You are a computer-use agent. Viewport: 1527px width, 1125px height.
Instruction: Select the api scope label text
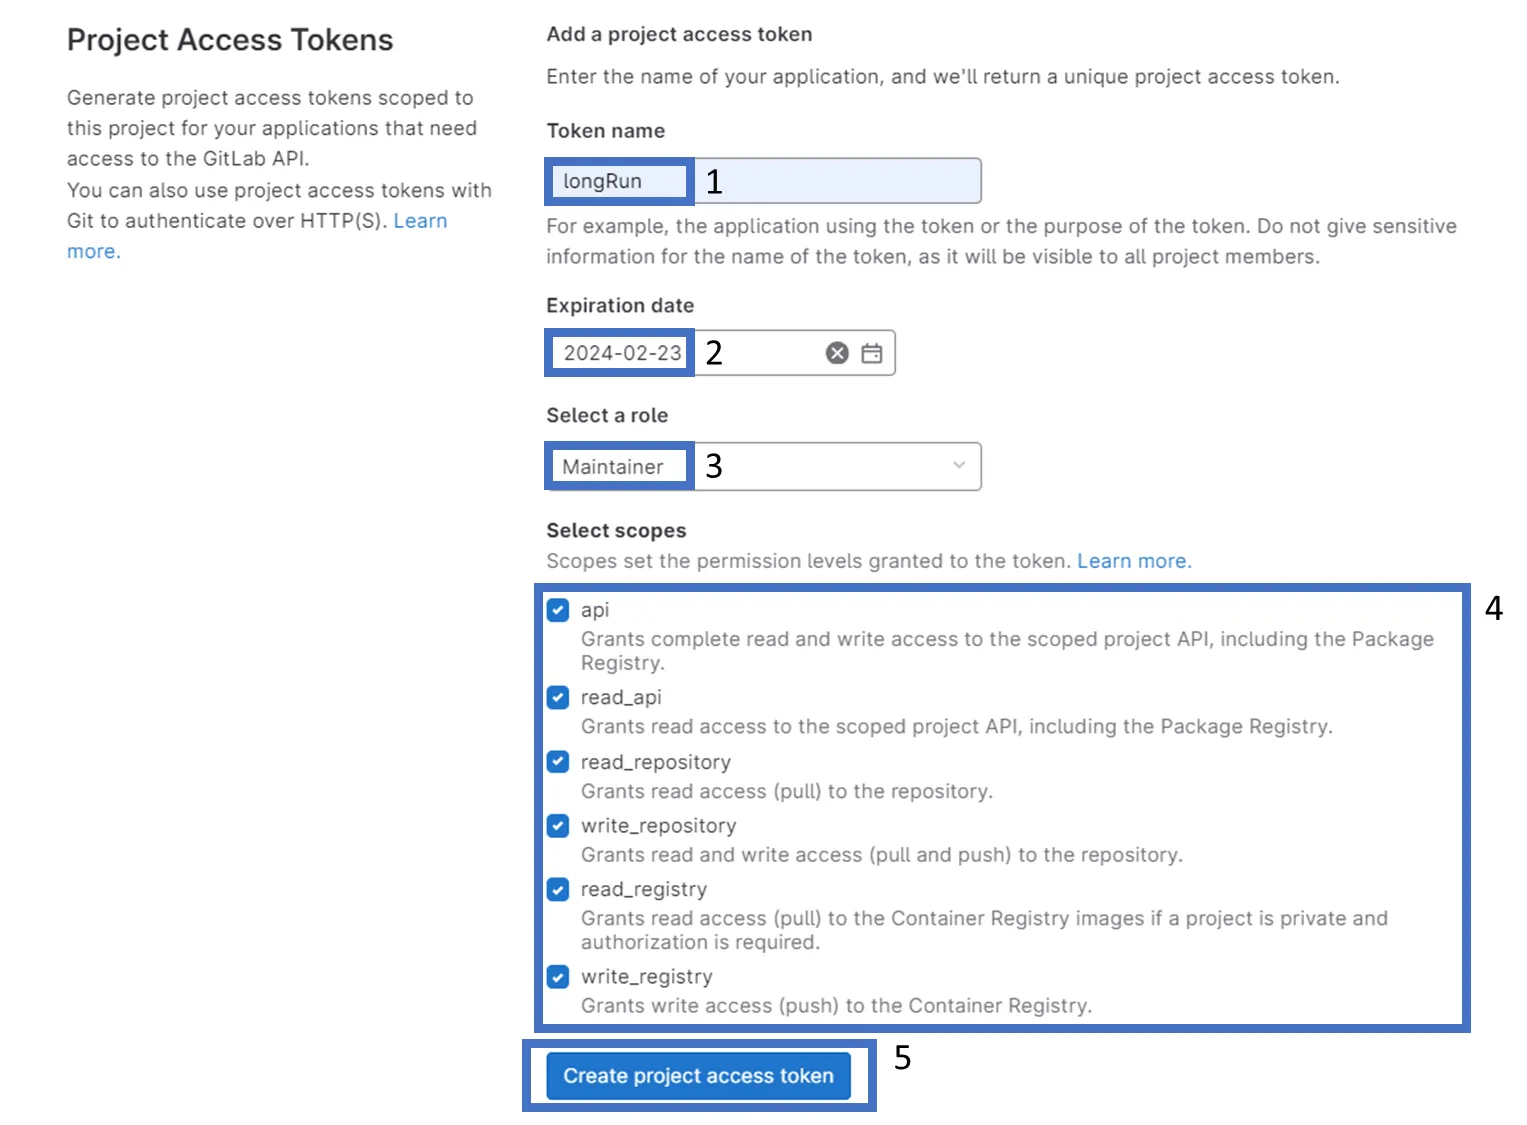coord(595,610)
